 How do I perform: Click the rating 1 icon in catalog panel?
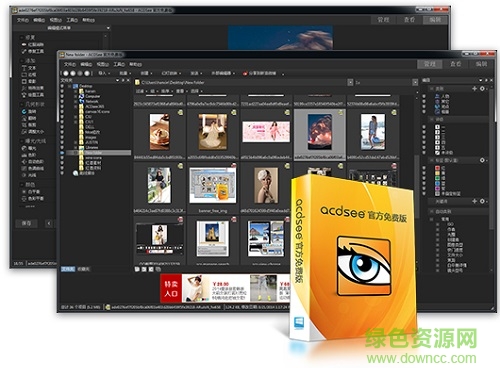tap(437, 127)
